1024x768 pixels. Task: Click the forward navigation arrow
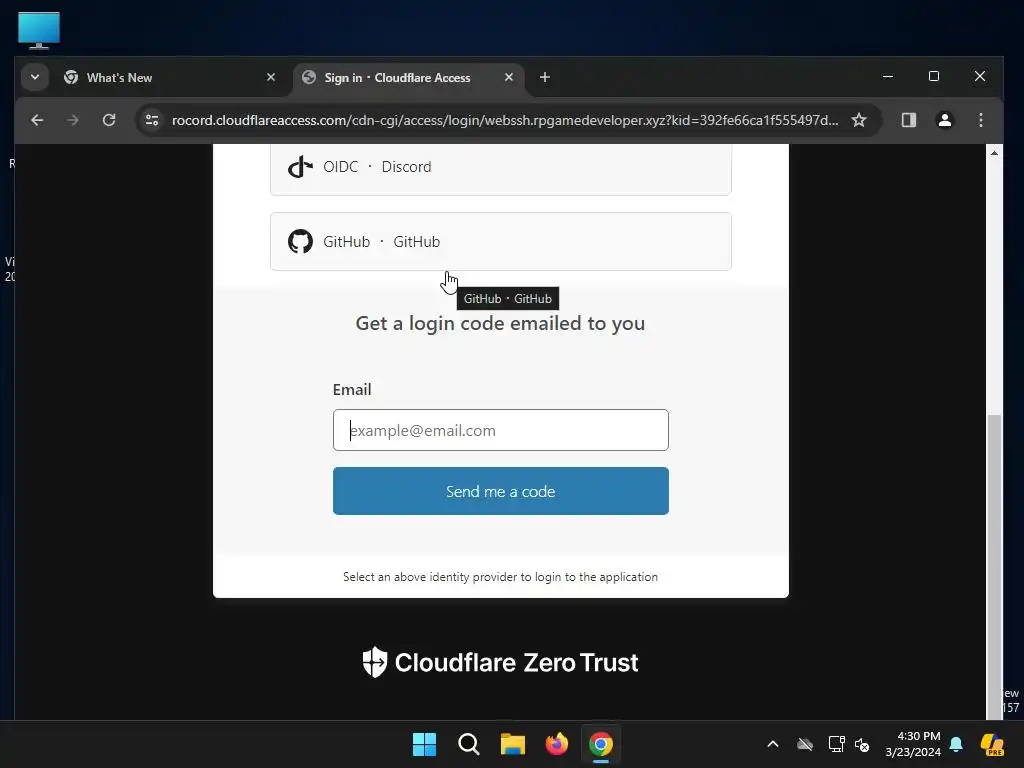pos(73,120)
